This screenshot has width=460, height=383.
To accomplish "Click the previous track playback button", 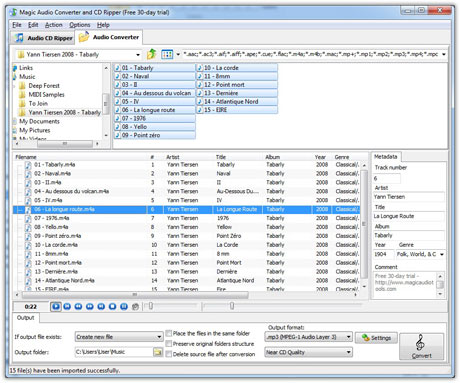I will 67,306.
